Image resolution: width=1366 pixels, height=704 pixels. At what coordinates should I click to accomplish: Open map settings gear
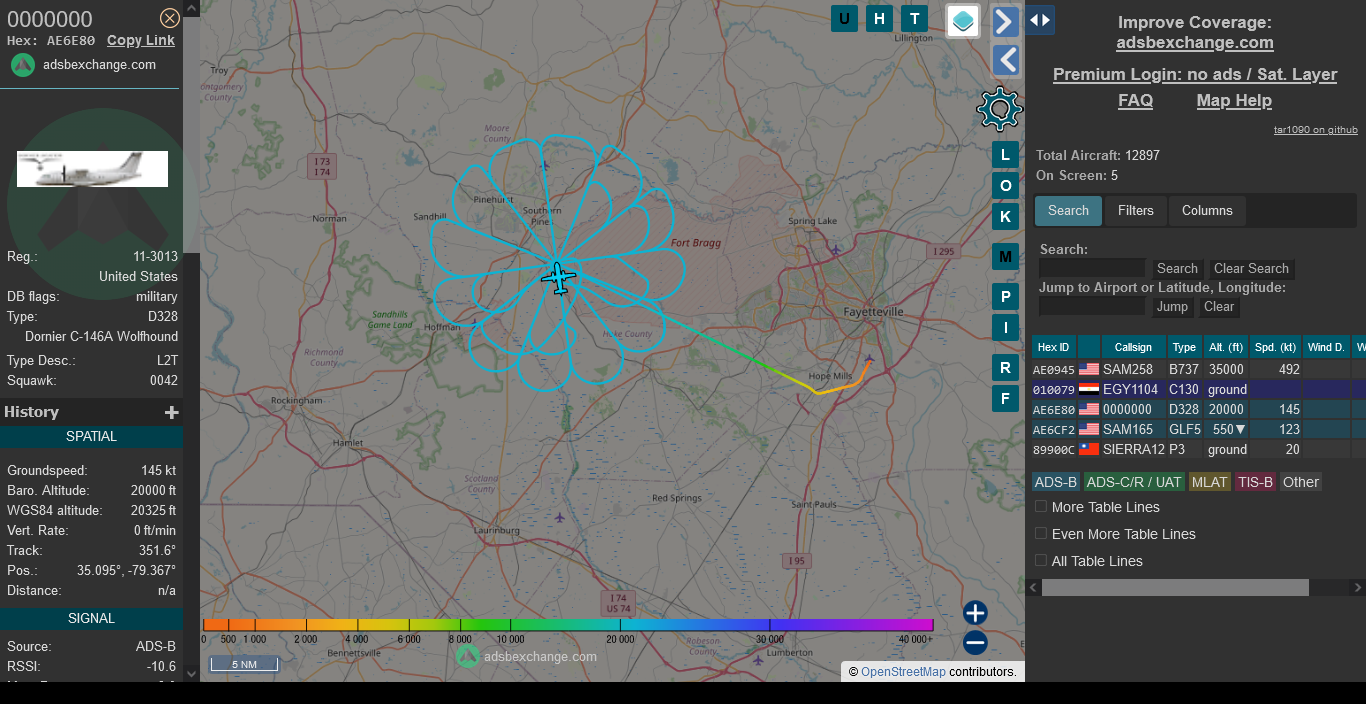click(x=1000, y=109)
